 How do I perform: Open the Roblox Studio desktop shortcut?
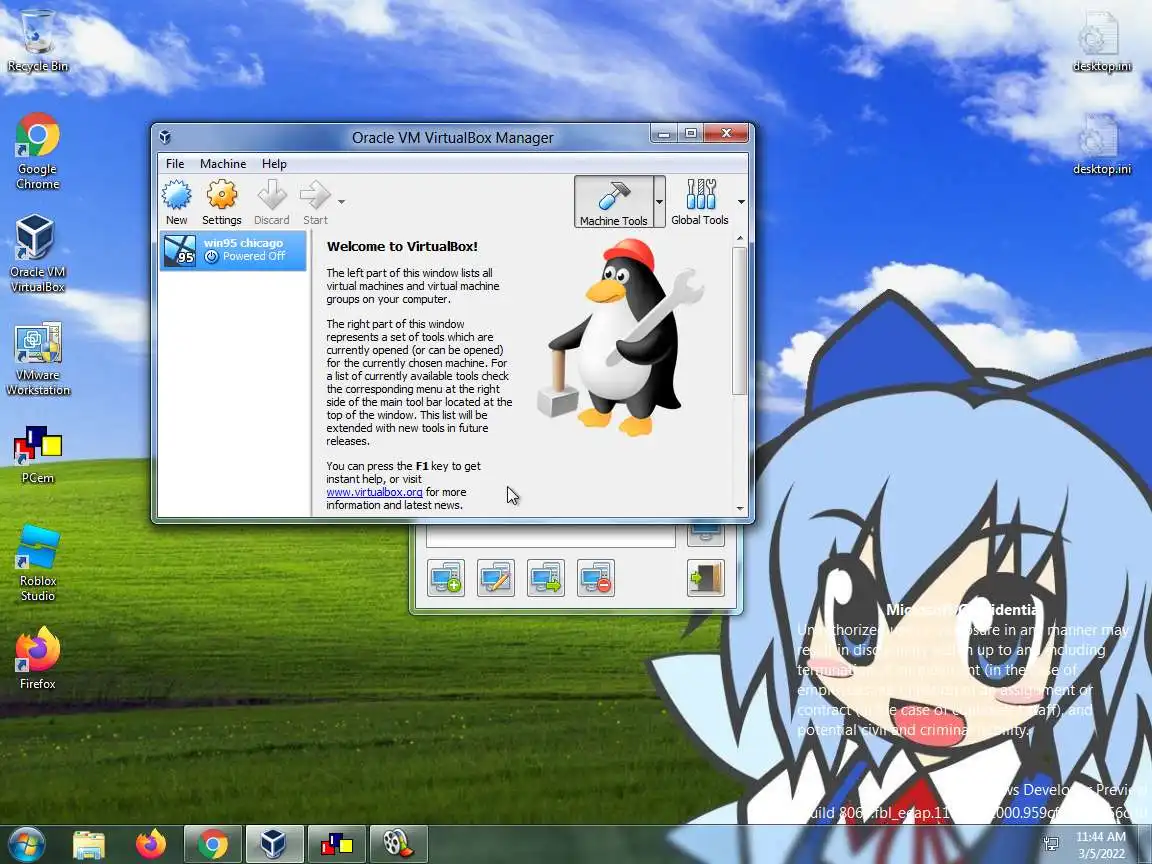tap(37, 563)
